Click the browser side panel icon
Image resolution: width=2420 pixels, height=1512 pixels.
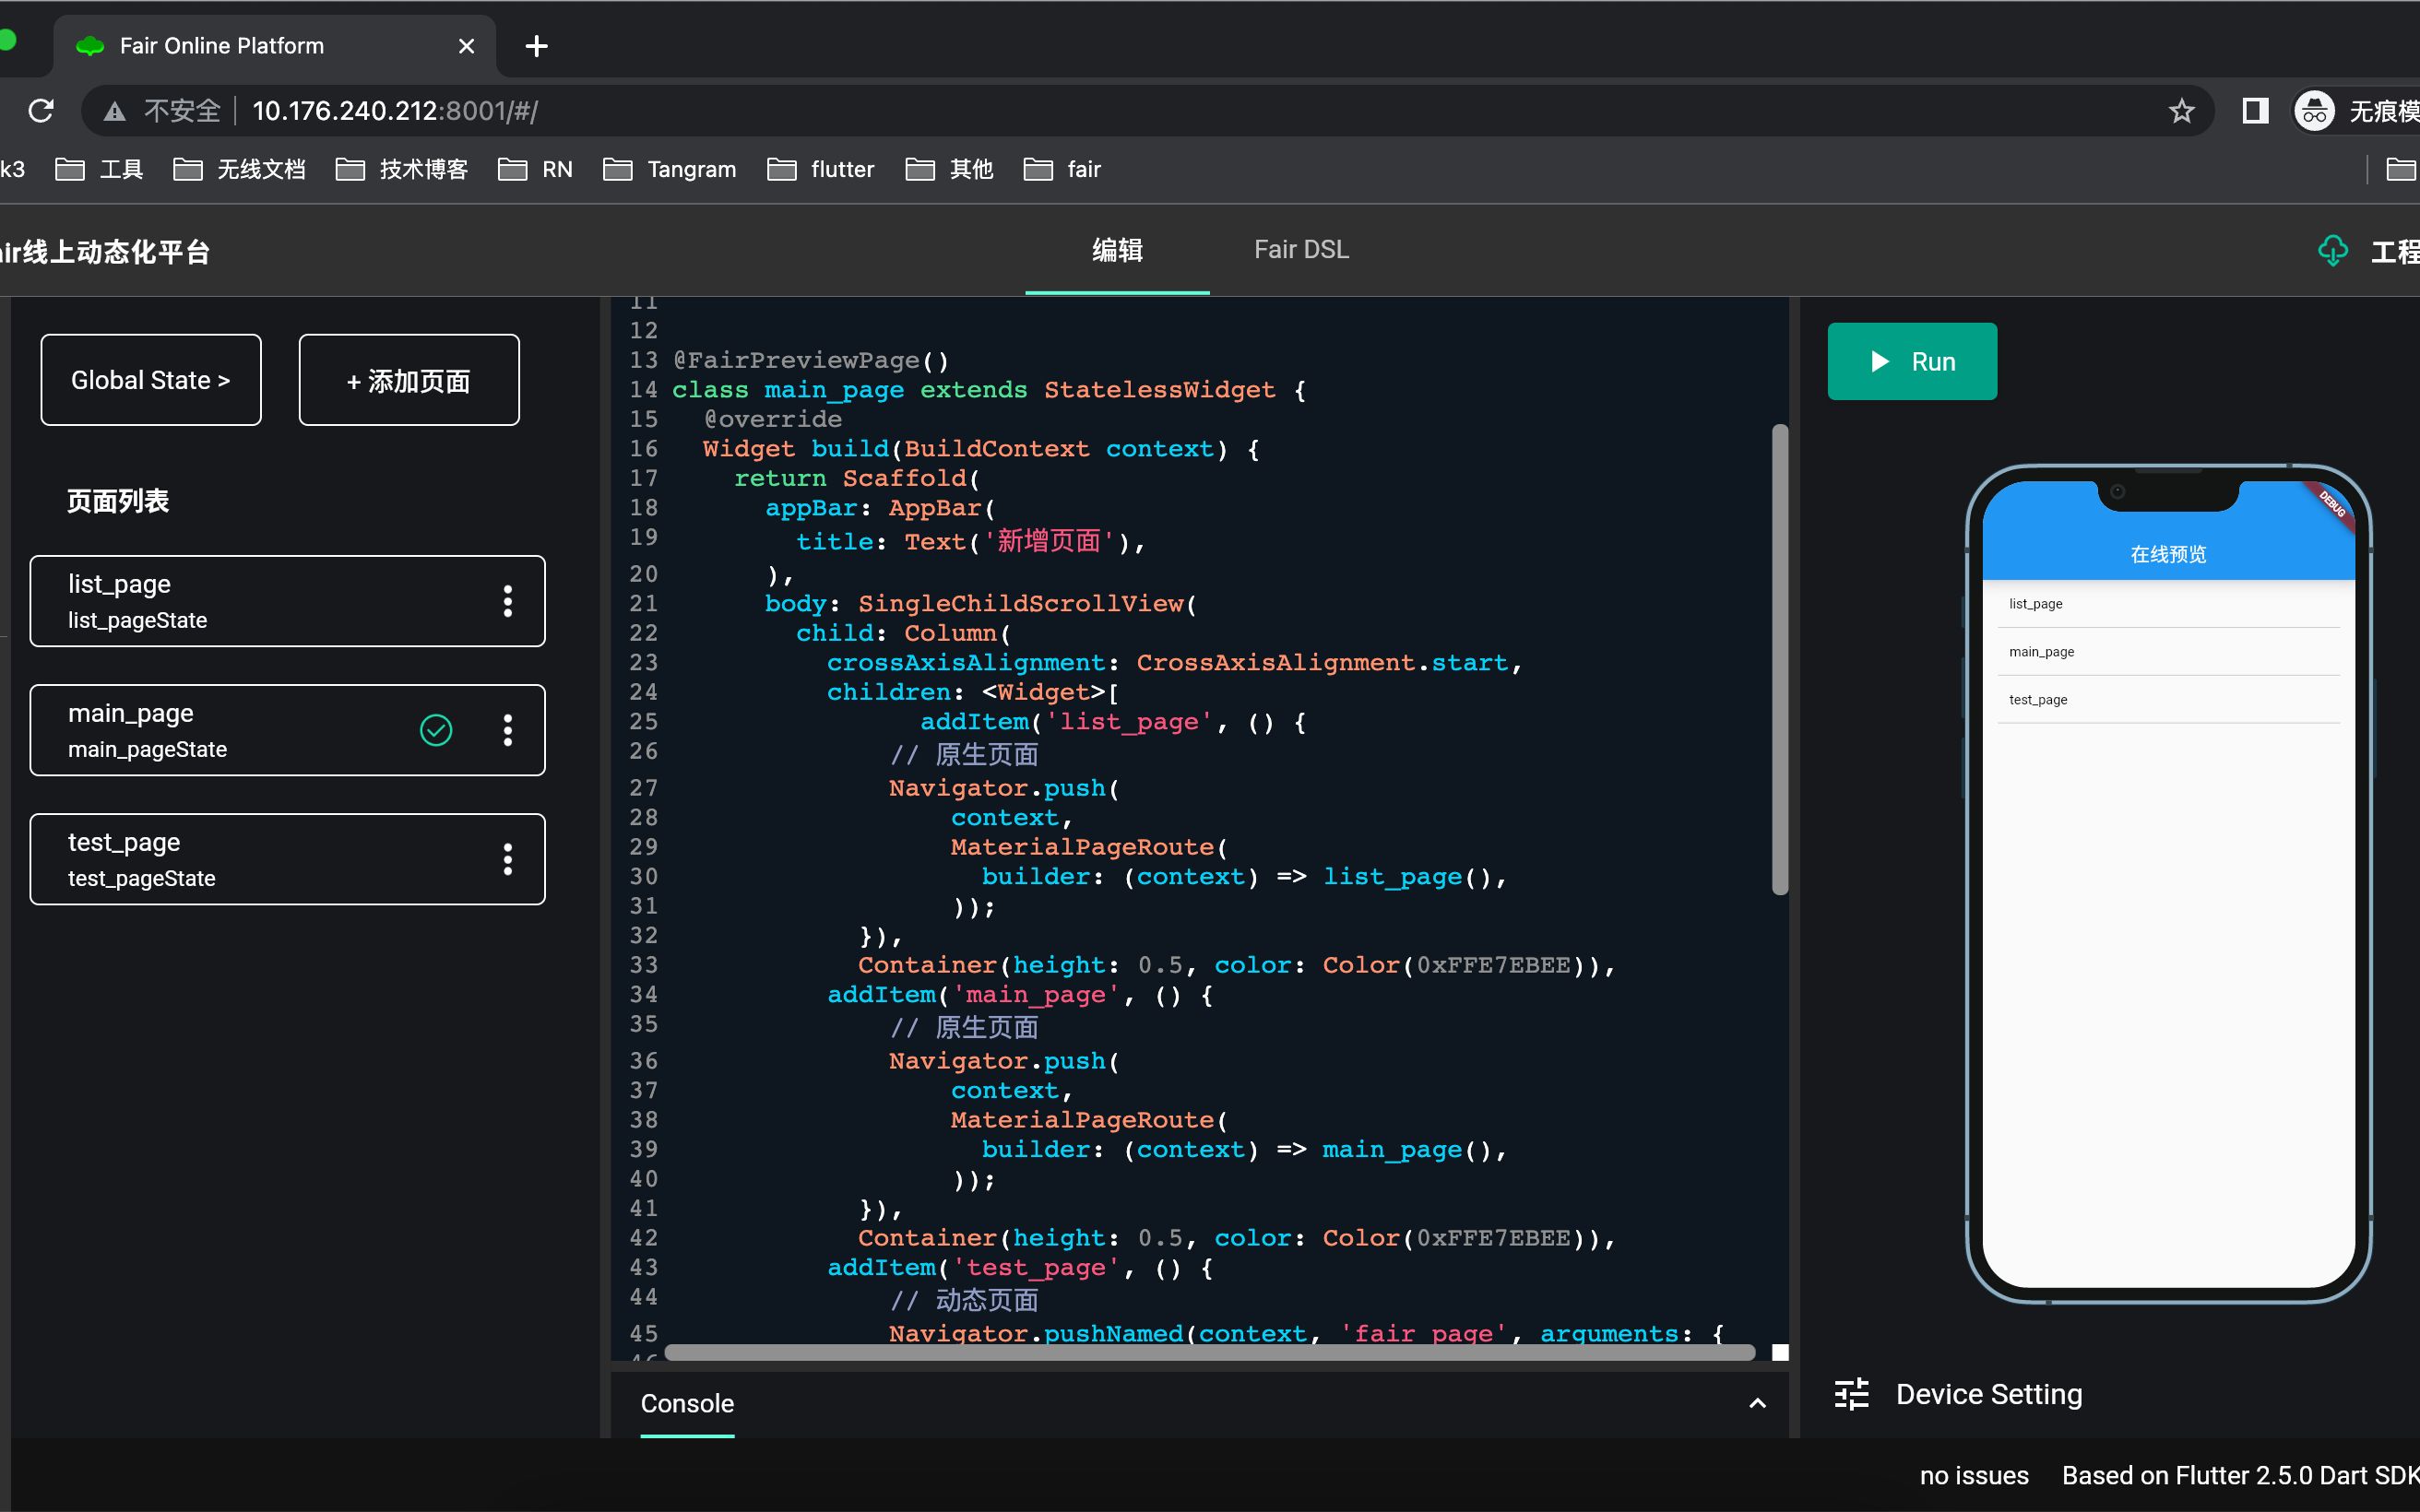click(x=2255, y=111)
